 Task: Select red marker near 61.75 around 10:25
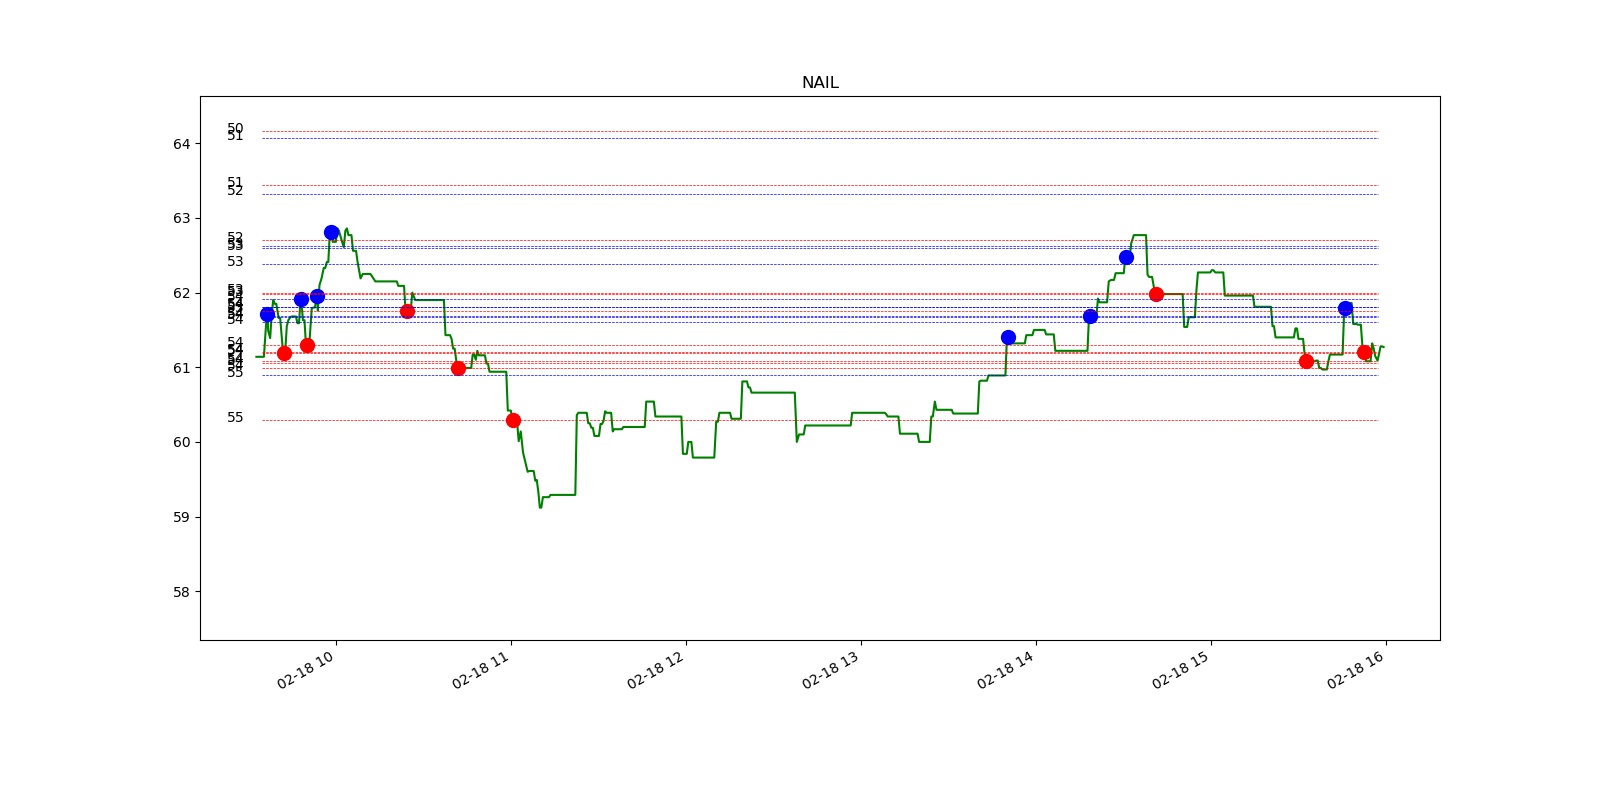coord(407,311)
